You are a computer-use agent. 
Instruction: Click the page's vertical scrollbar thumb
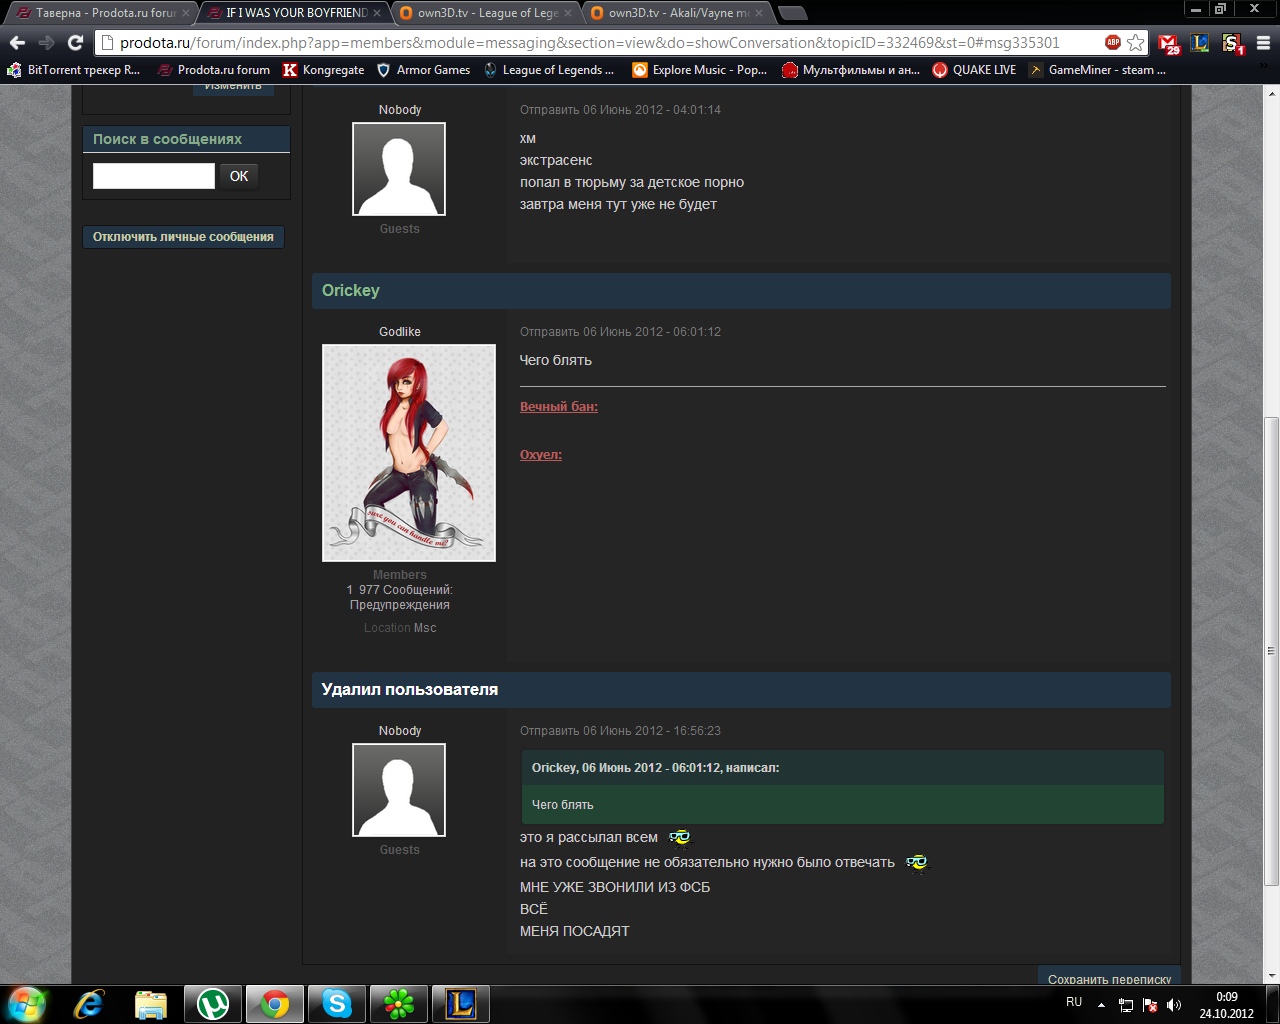[1271, 650]
